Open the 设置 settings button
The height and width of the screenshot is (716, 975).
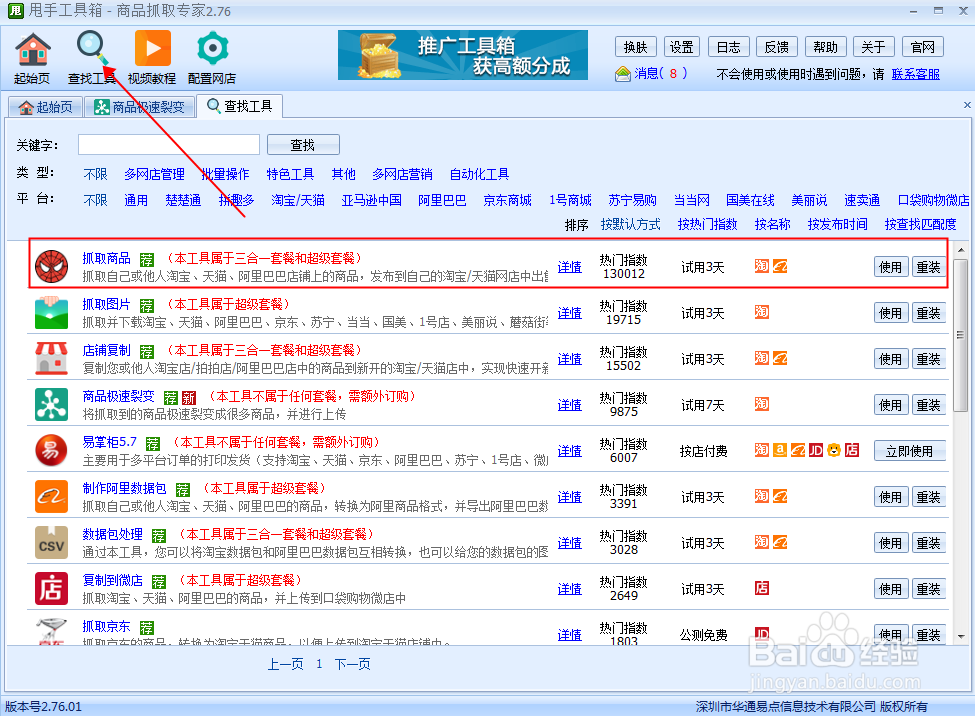(682, 47)
